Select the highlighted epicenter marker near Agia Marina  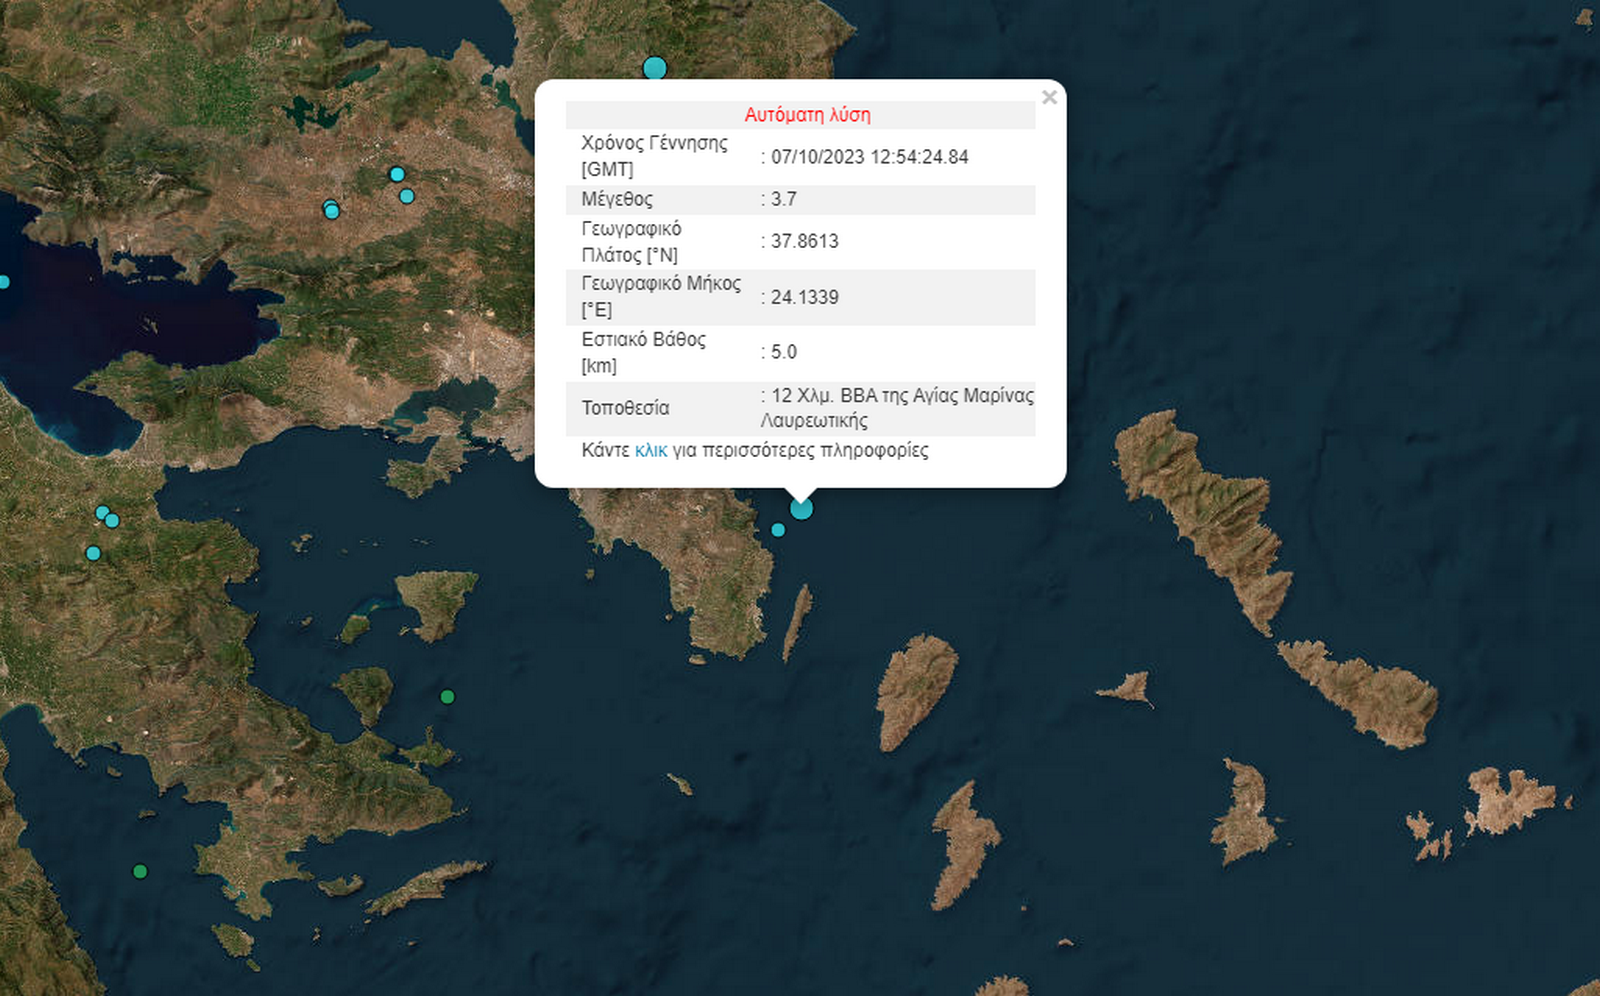[800, 509]
